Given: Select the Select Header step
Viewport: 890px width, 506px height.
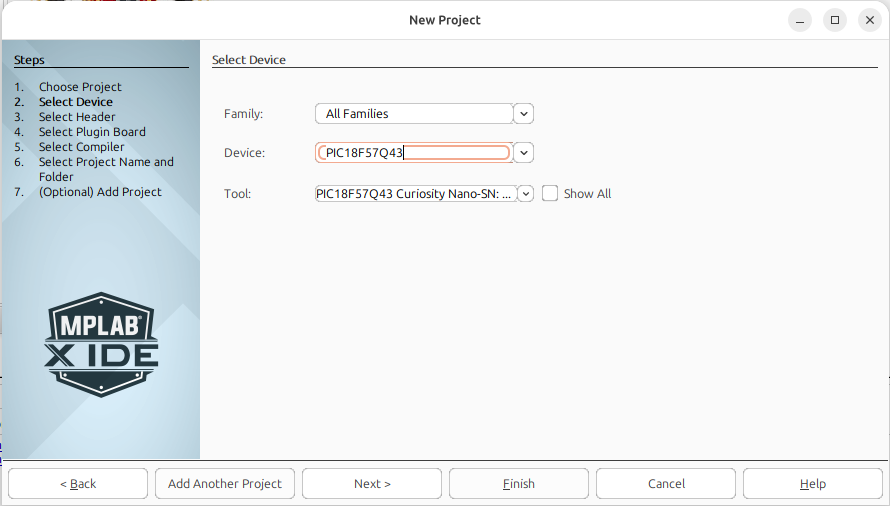Looking at the screenshot, I should (77, 117).
